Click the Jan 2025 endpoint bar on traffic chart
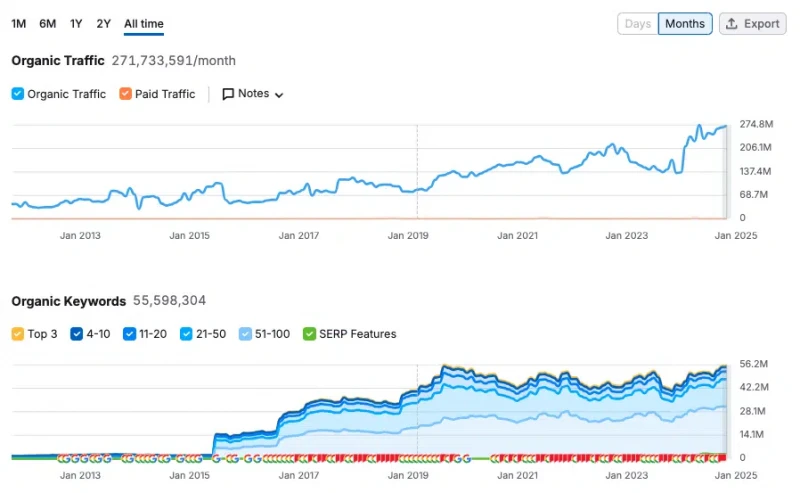Screen dimensions: 800x493 (x=725, y=171)
